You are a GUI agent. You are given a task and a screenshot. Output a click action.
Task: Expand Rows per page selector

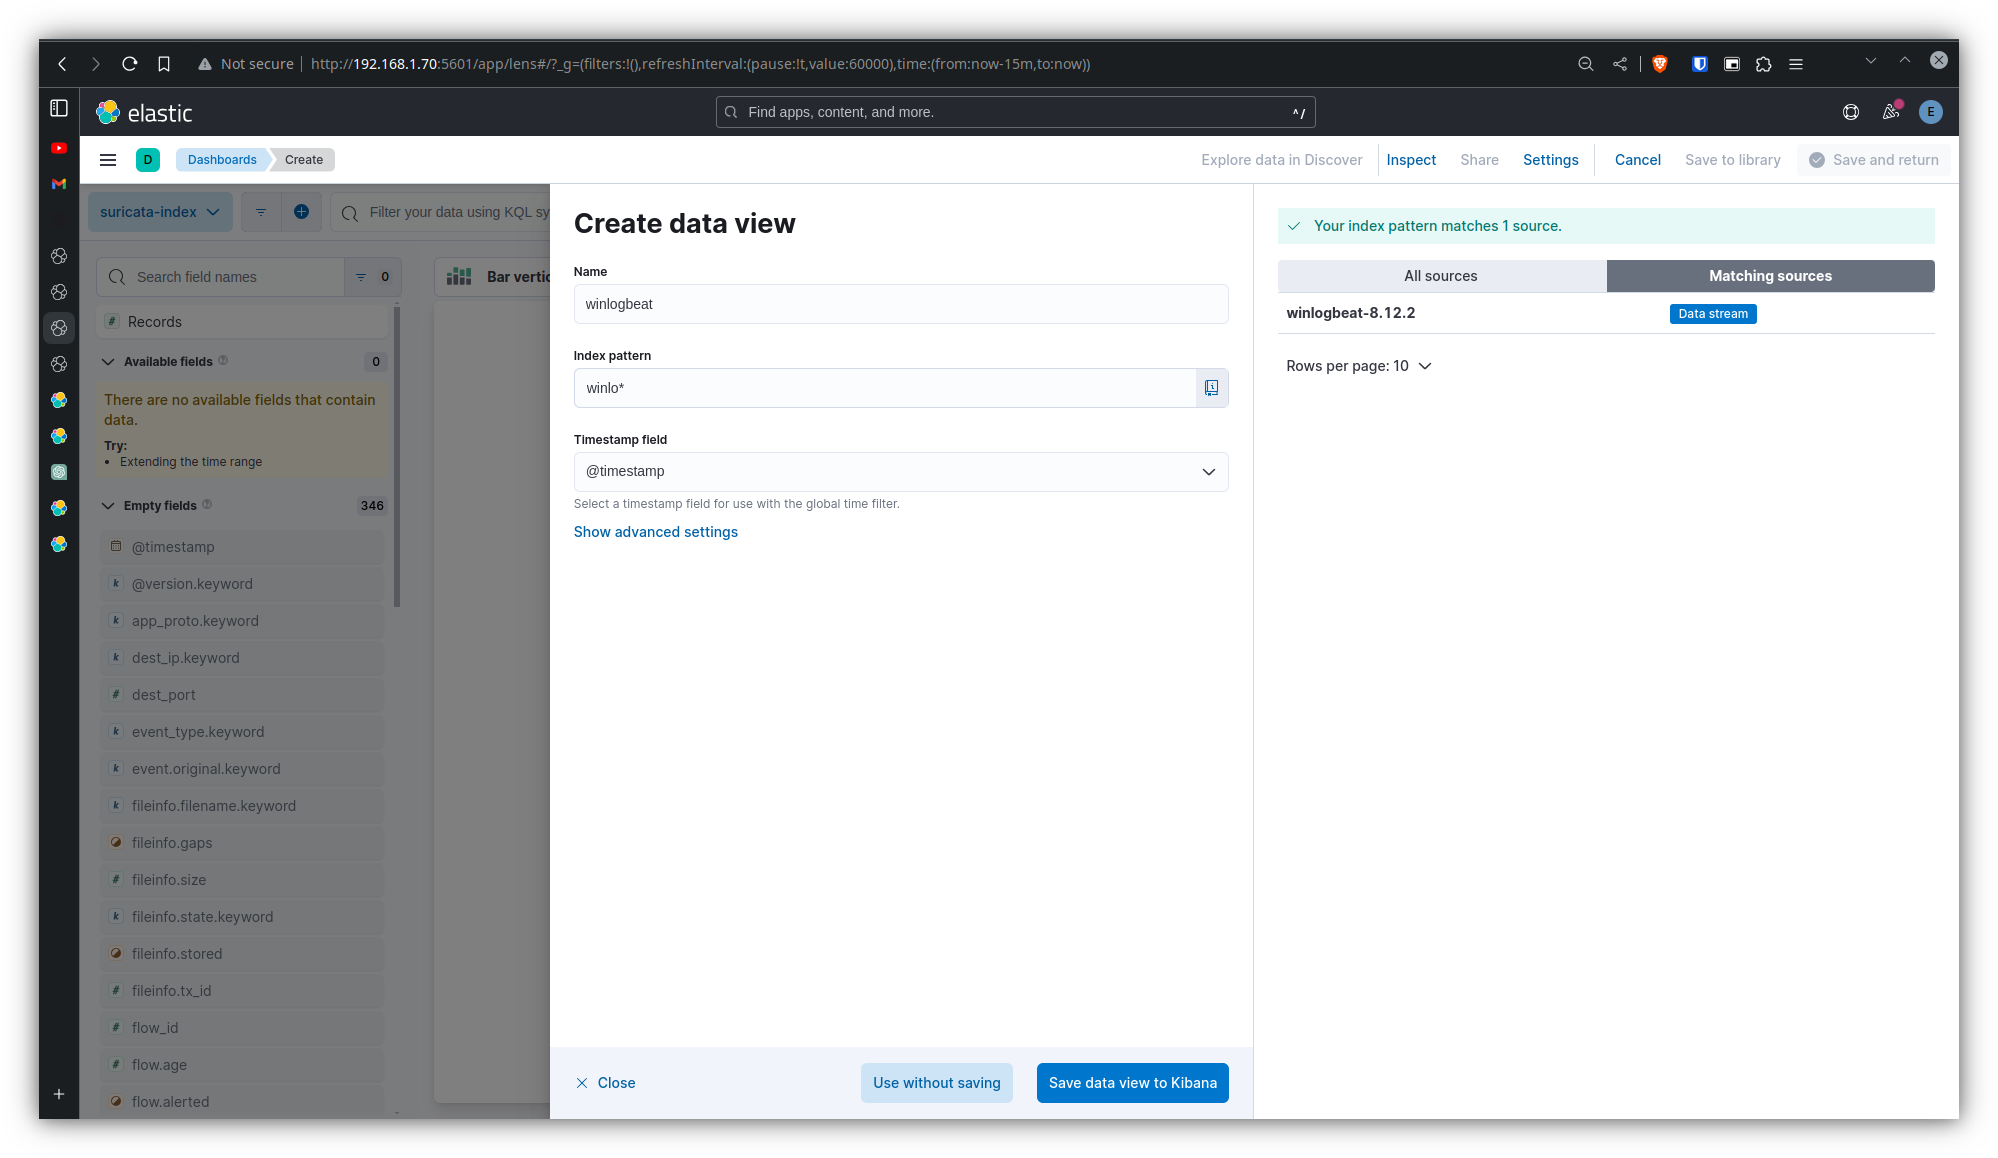(1358, 366)
